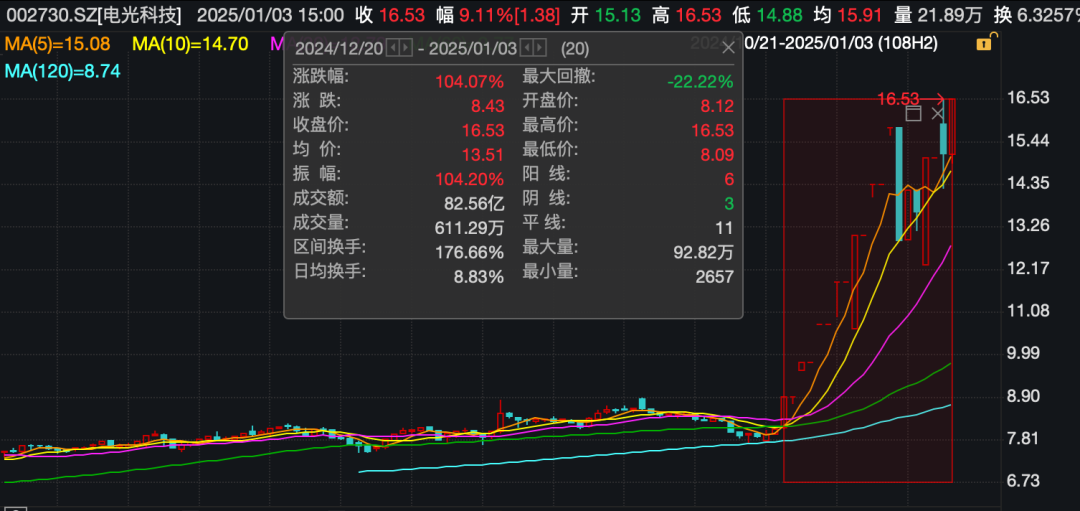Image resolution: width=1080 pixels, height=511 pixels.
Task: Click the 涨跌幅 104.07% value in the popup
Action: [x=469, y=81]
